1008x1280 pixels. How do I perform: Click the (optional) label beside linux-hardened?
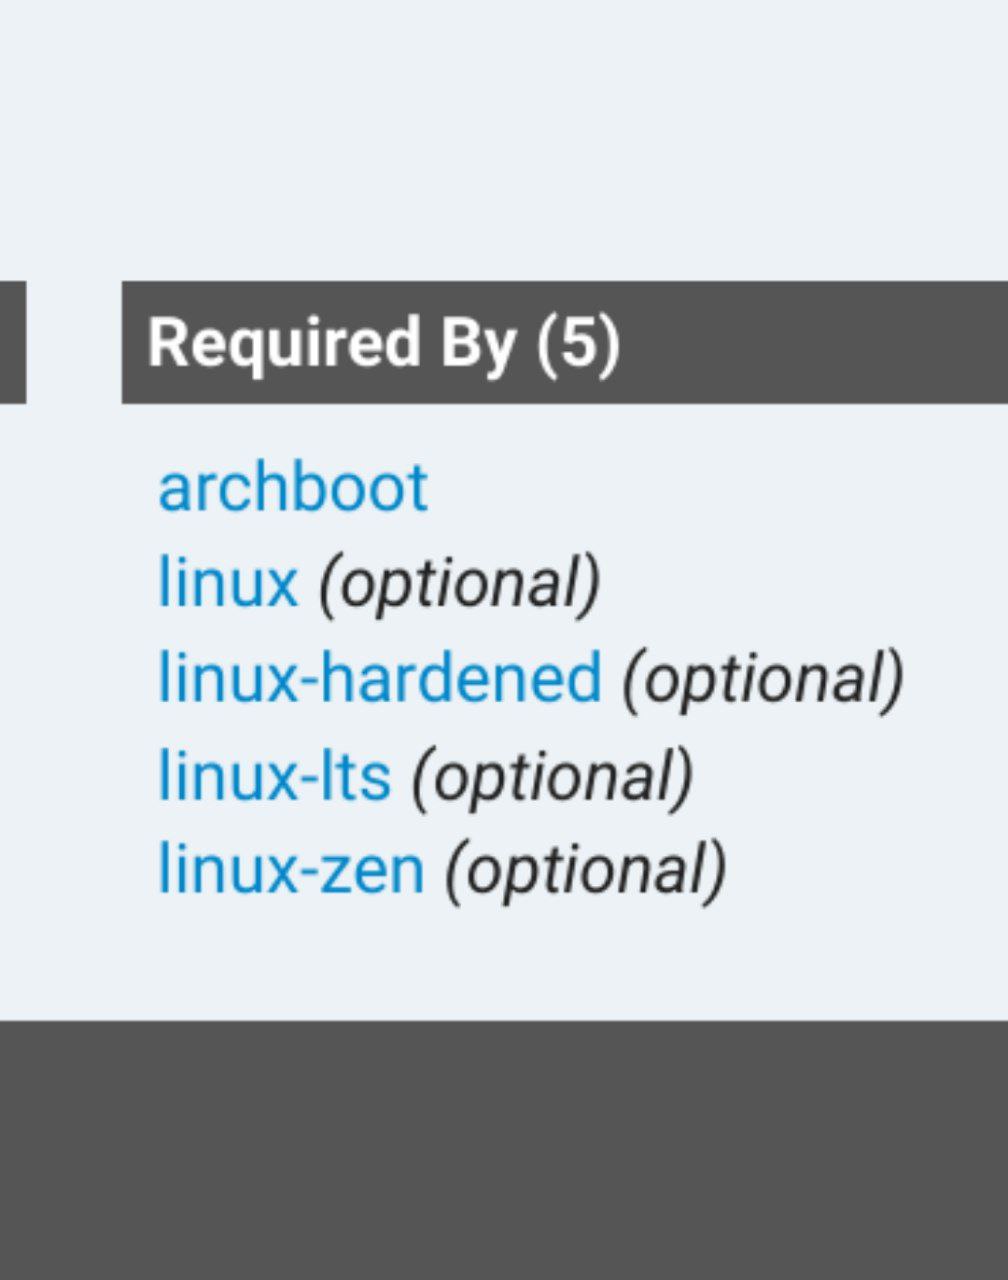763,677
